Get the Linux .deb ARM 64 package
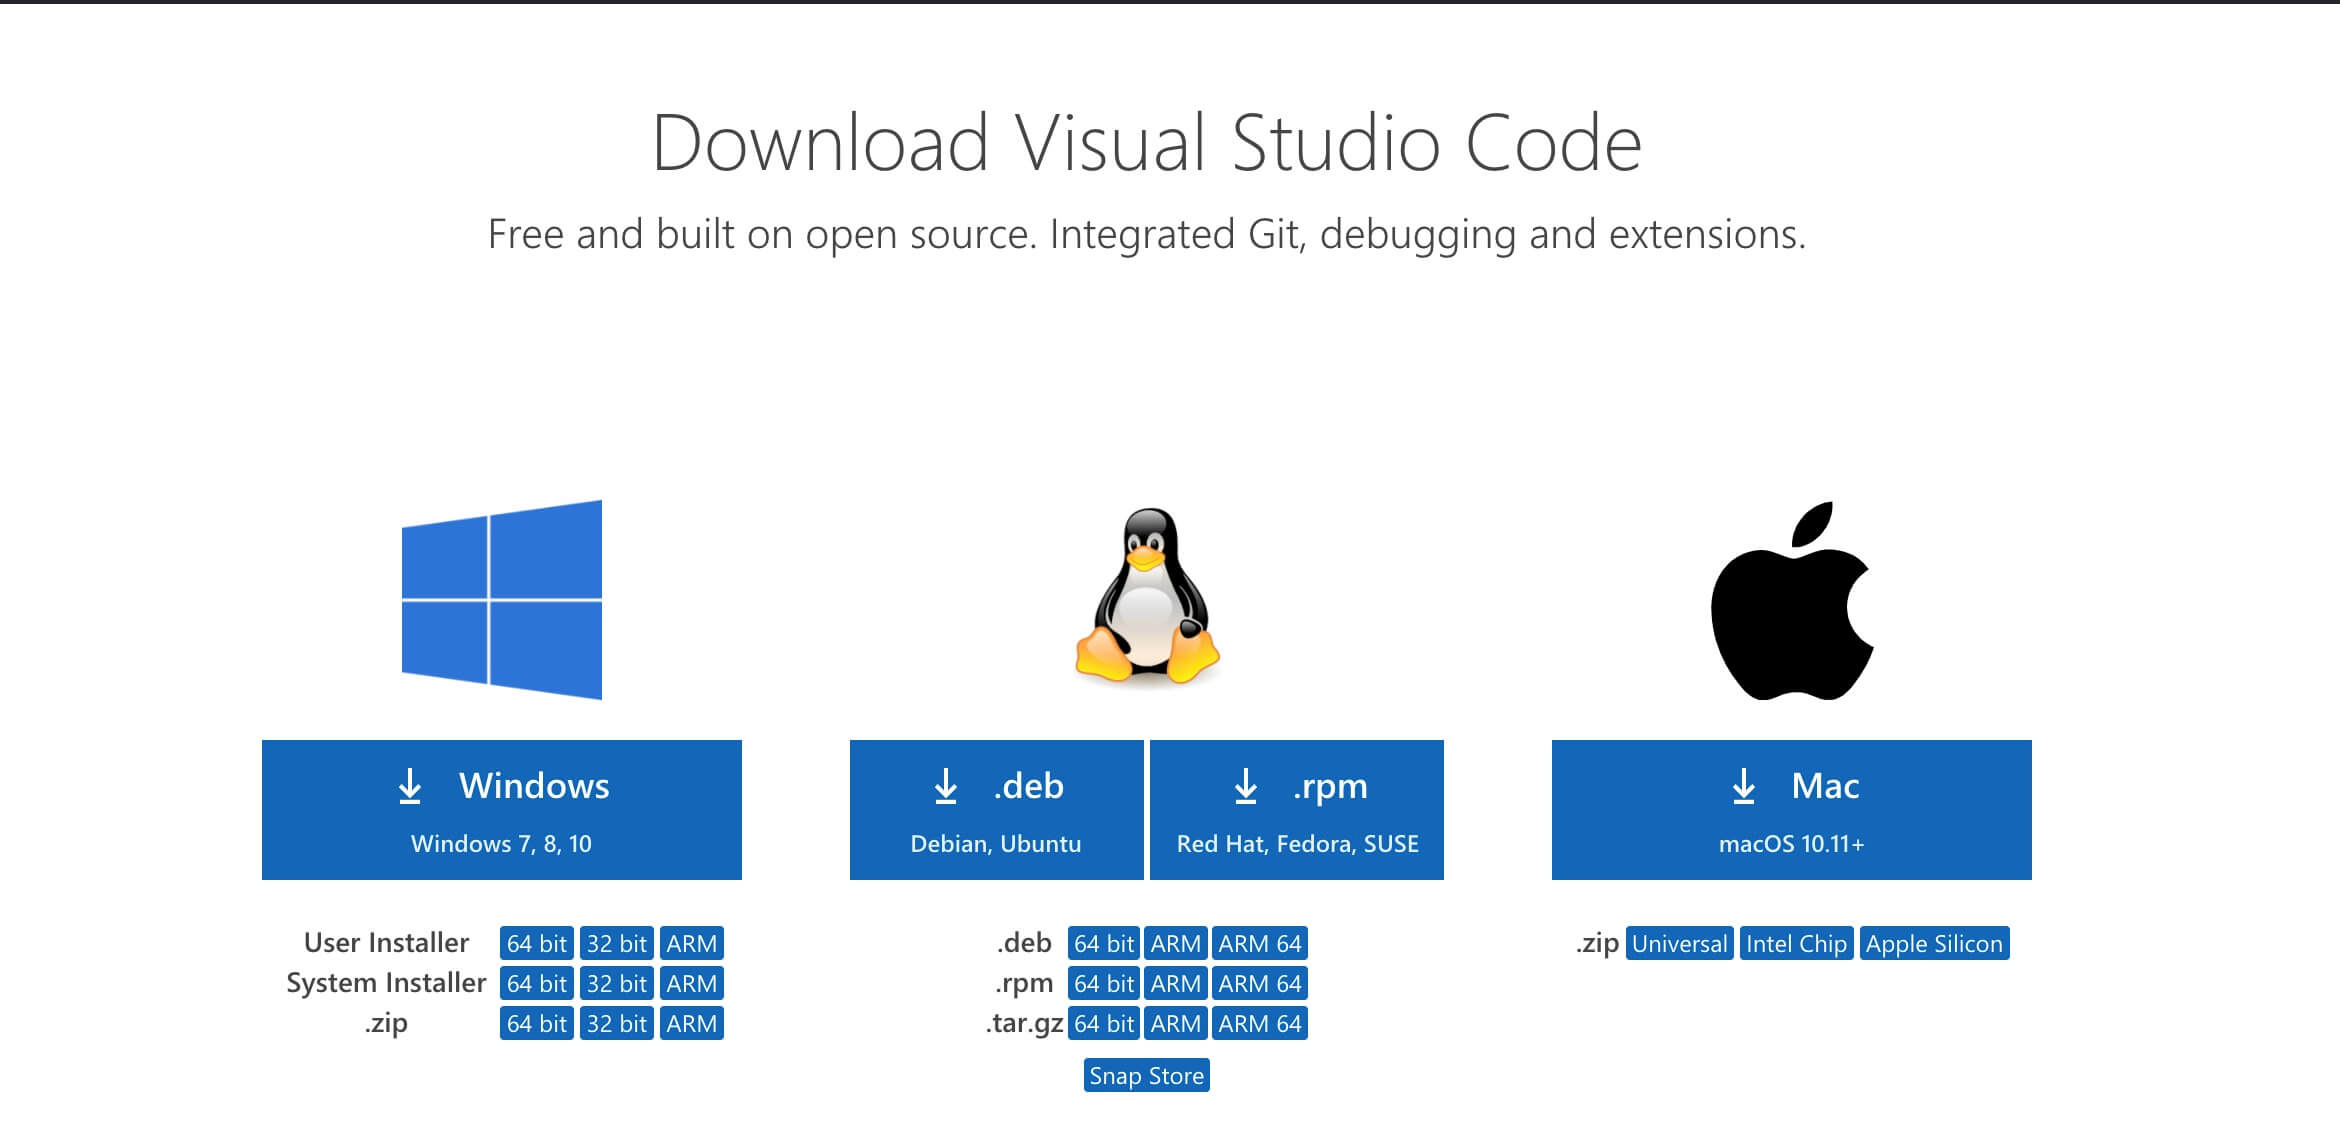 click(x=1260, y=943)
